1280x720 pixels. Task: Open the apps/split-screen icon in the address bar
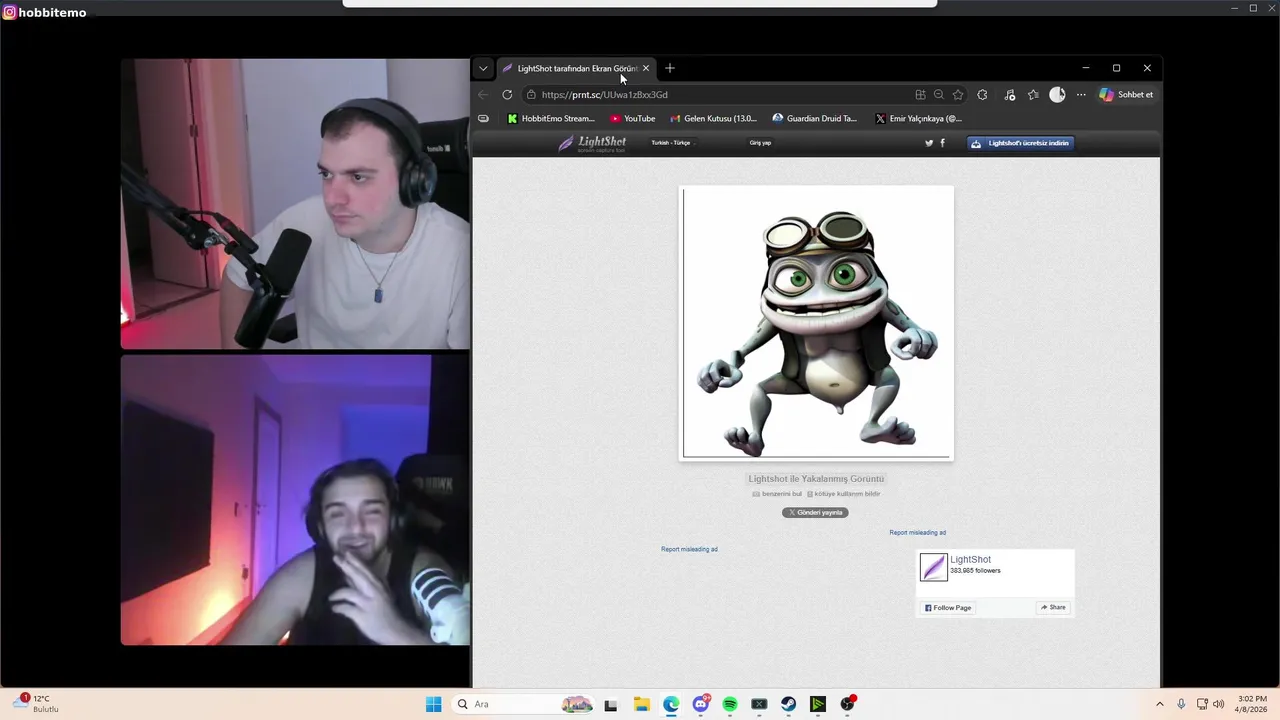click(920, 95)
